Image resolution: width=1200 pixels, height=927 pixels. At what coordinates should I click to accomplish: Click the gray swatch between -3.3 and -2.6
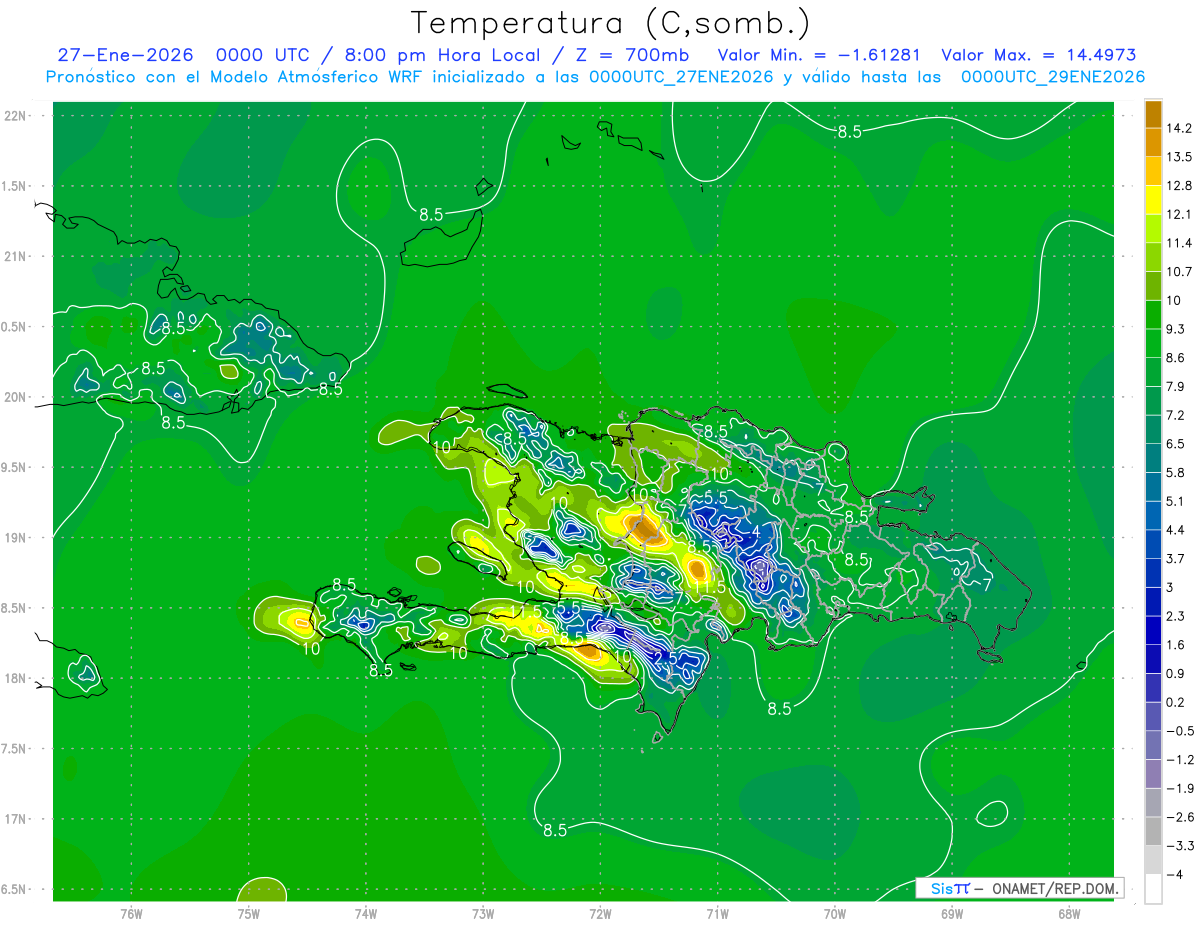click(x=1153, y=831)
